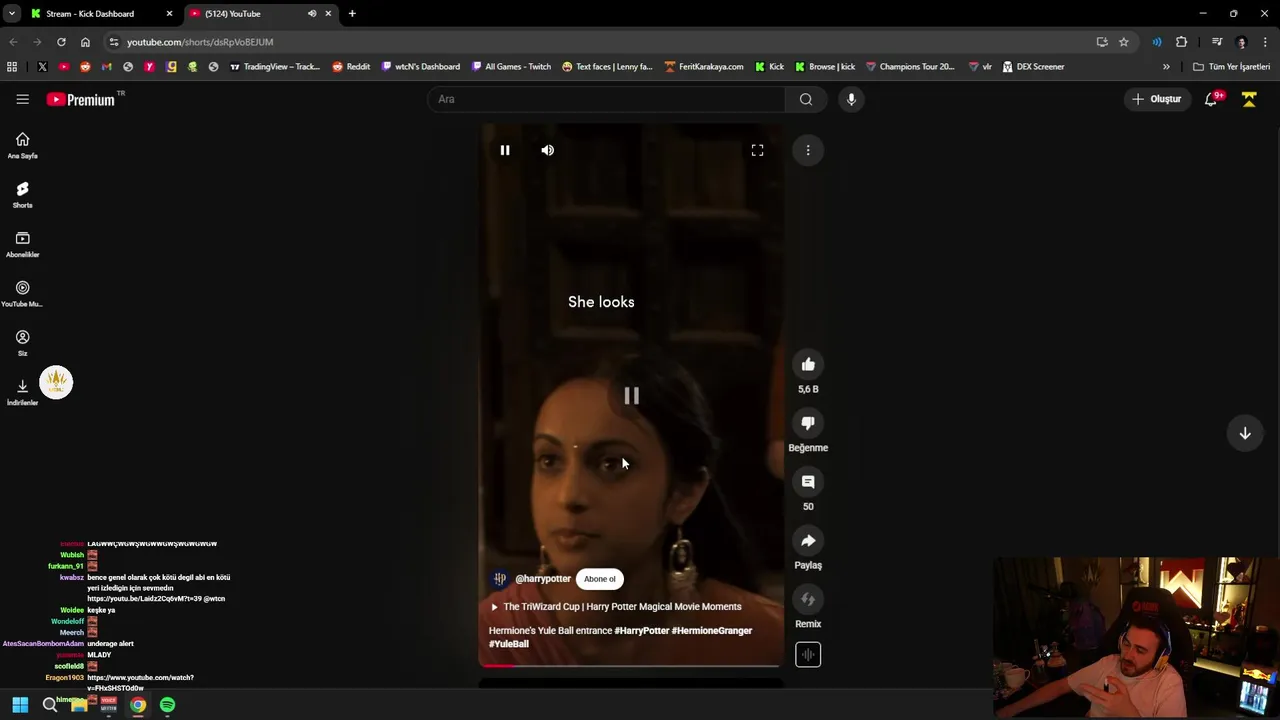Open Chrome three-dot menu
The width and height of the screenshot is (1280, 720).
[1266, 42]
